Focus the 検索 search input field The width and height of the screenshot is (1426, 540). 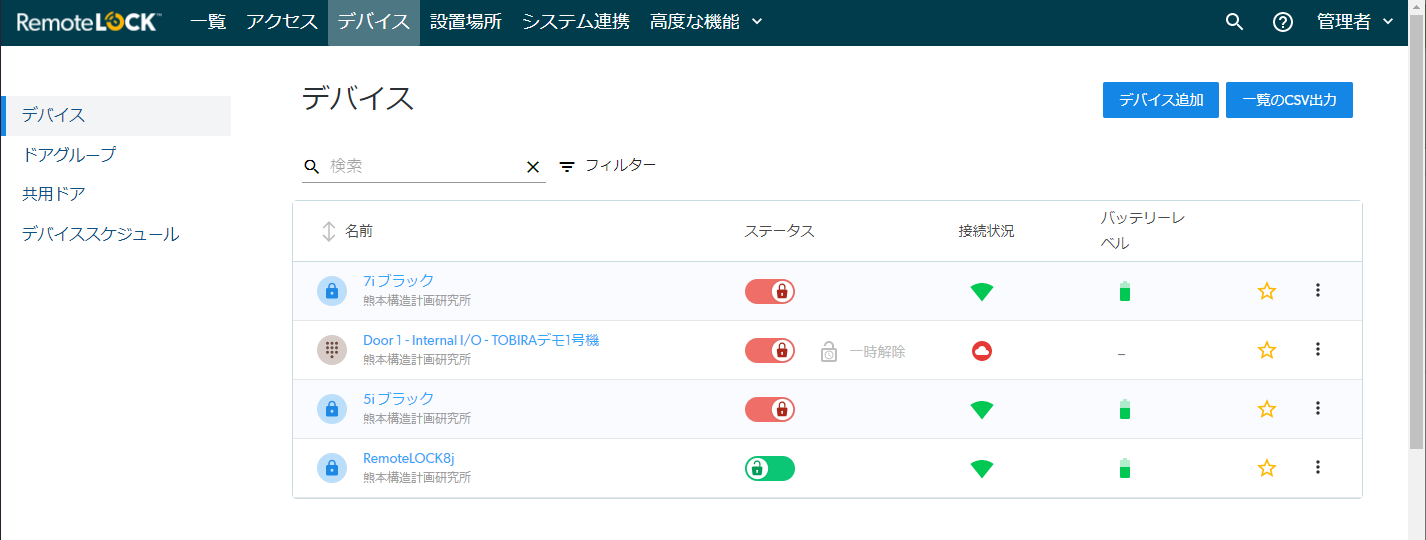424,166
